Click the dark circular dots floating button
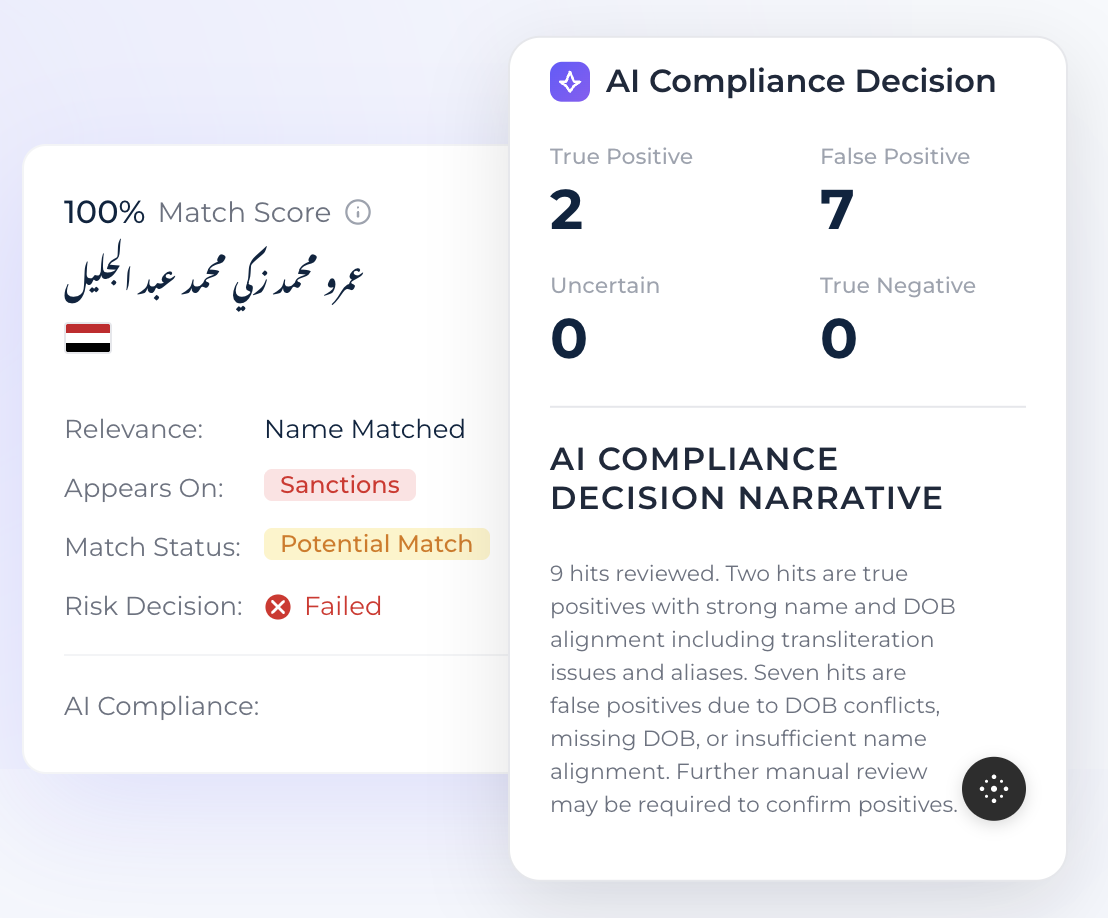The height and width of the screenshot is (918, 1108). pos(994,789)
